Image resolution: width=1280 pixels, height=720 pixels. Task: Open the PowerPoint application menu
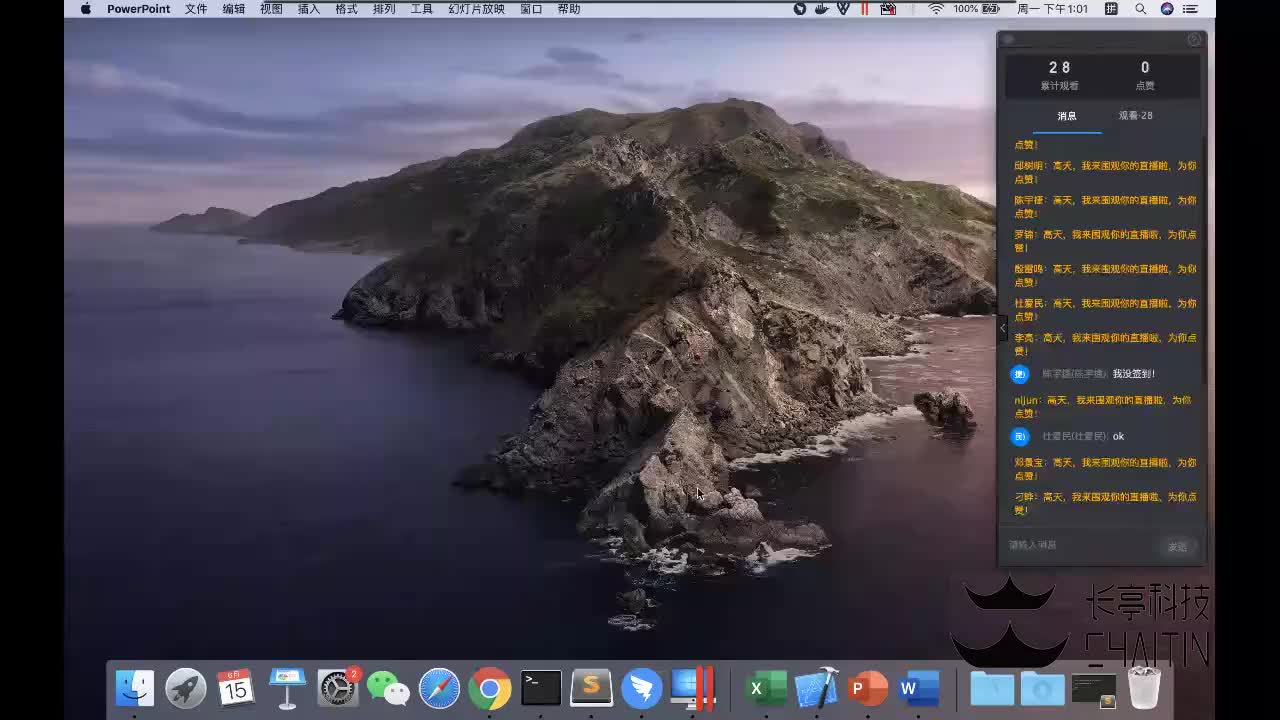(139, 9)
